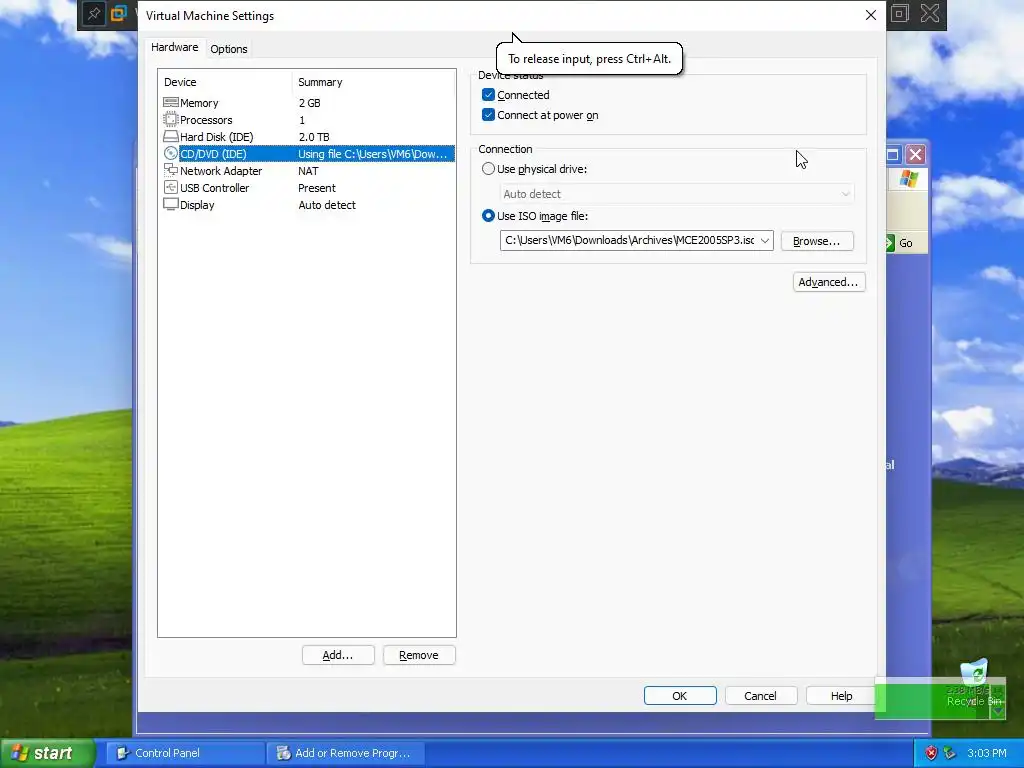Toggle the Connected checkbox
Screen dimensions: 1024x768
(x=488, y=95)
